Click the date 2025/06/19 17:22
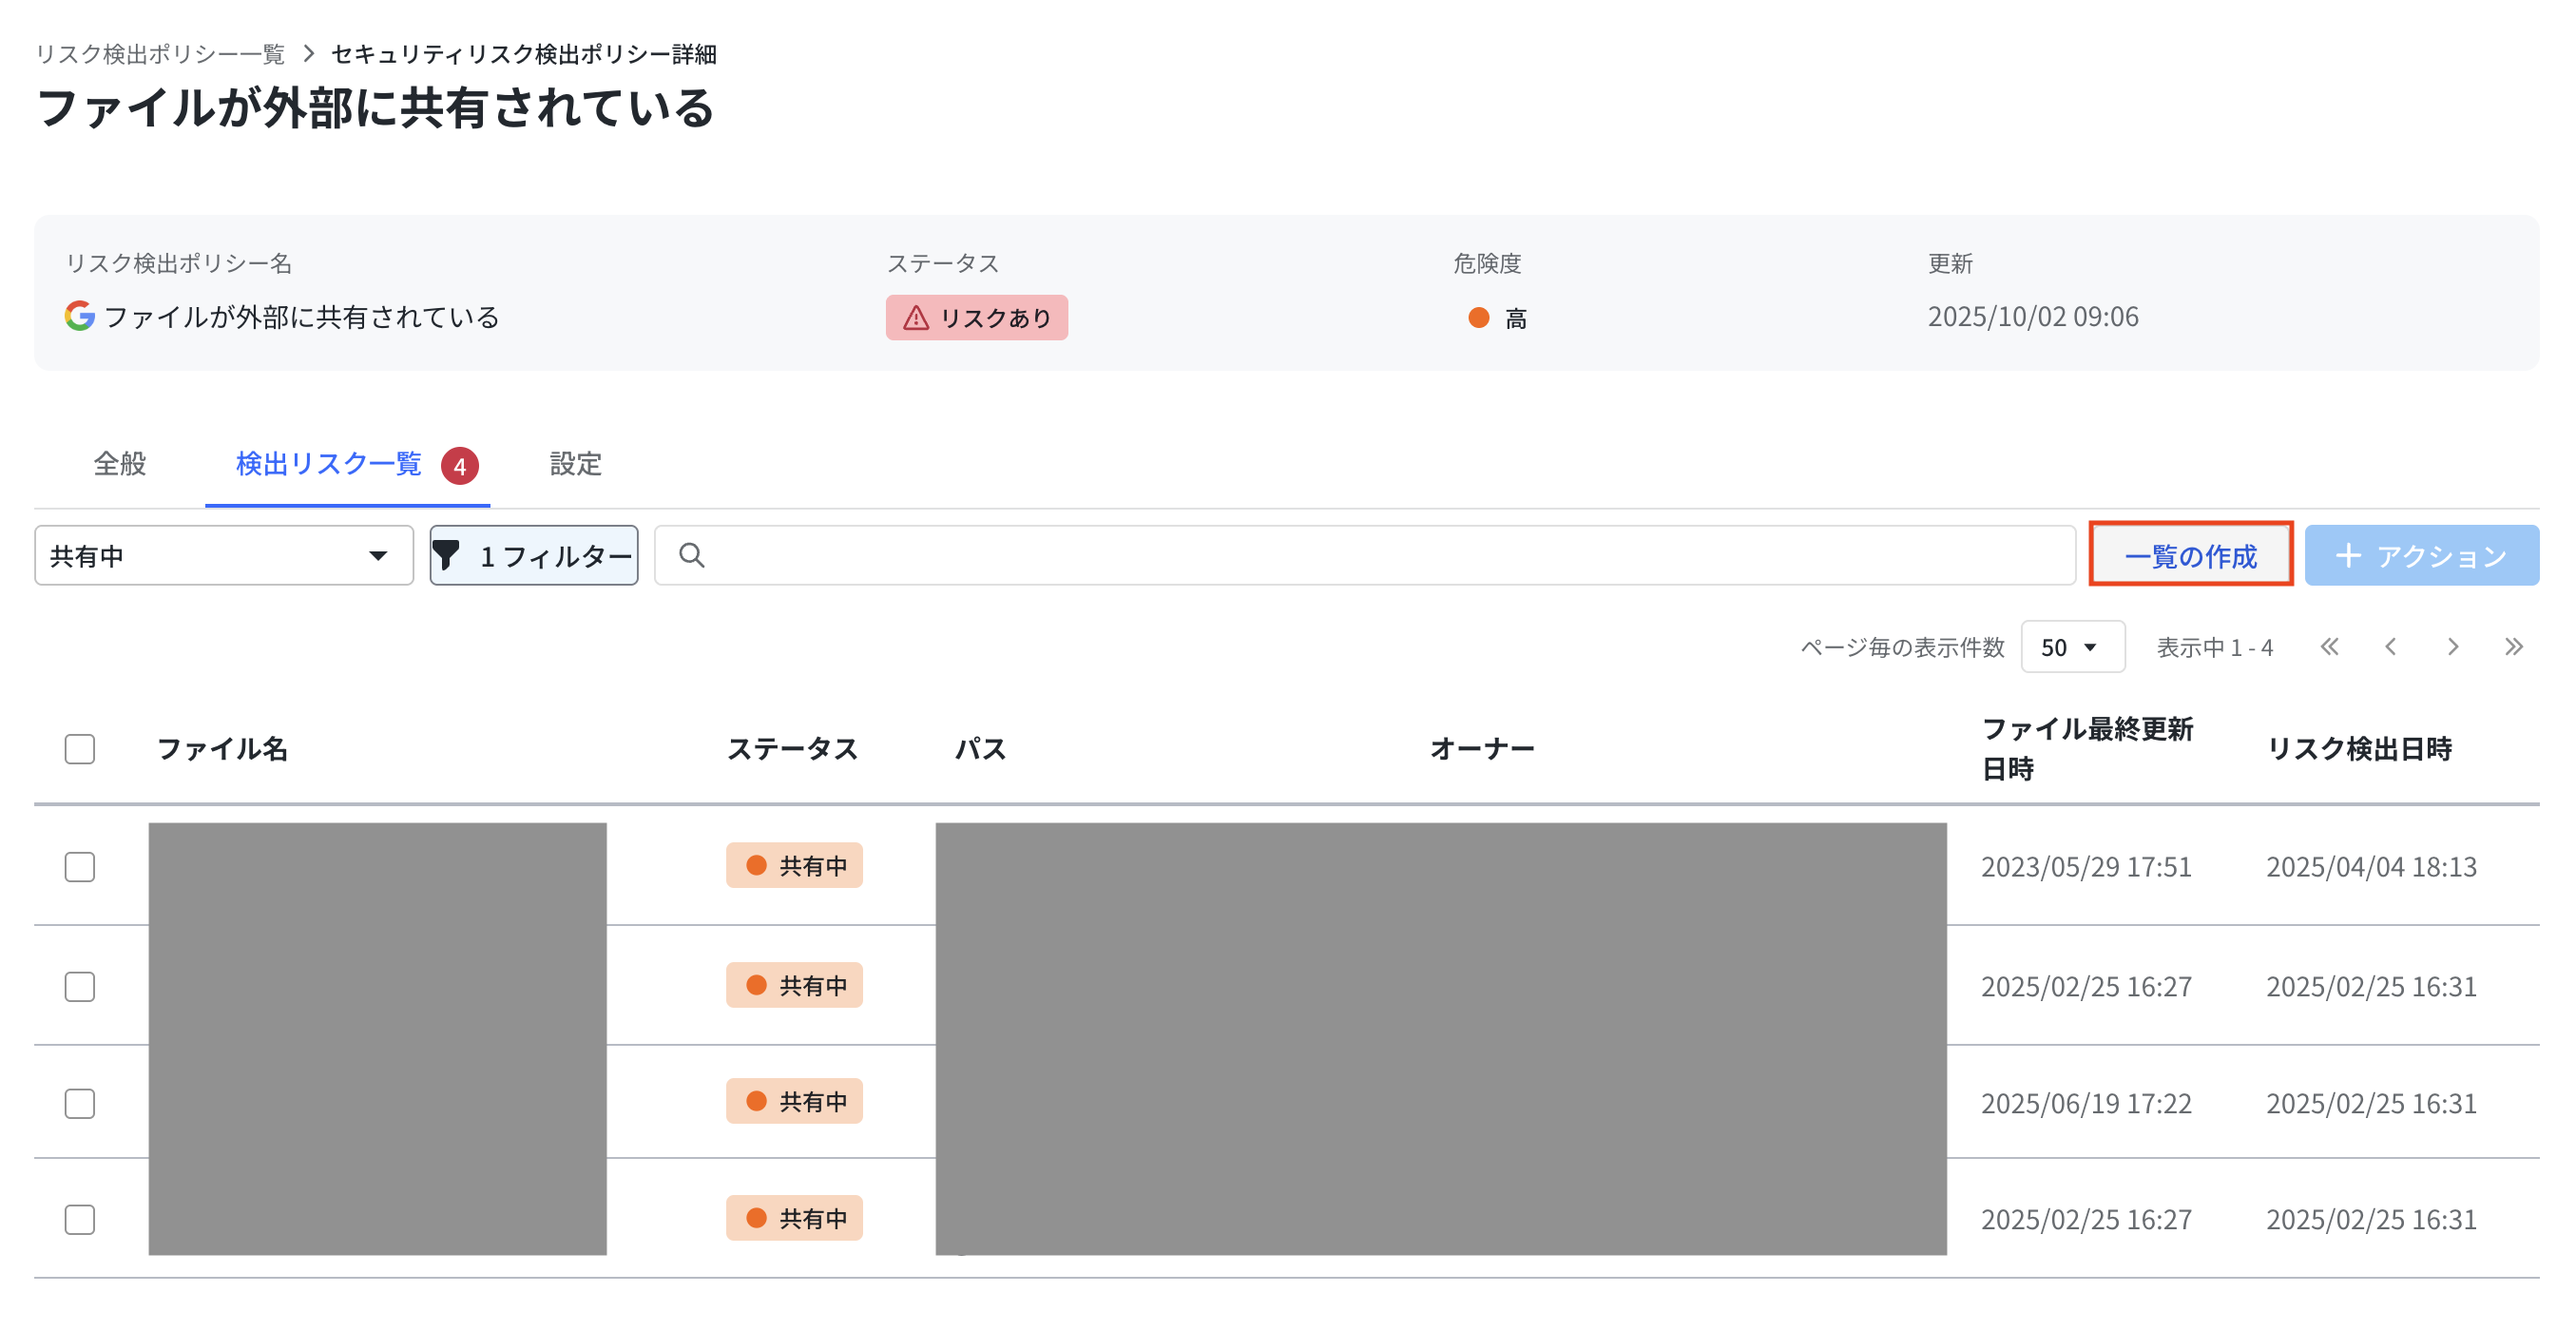The image size is (2576, 1331). [x=2086, y=1103]
